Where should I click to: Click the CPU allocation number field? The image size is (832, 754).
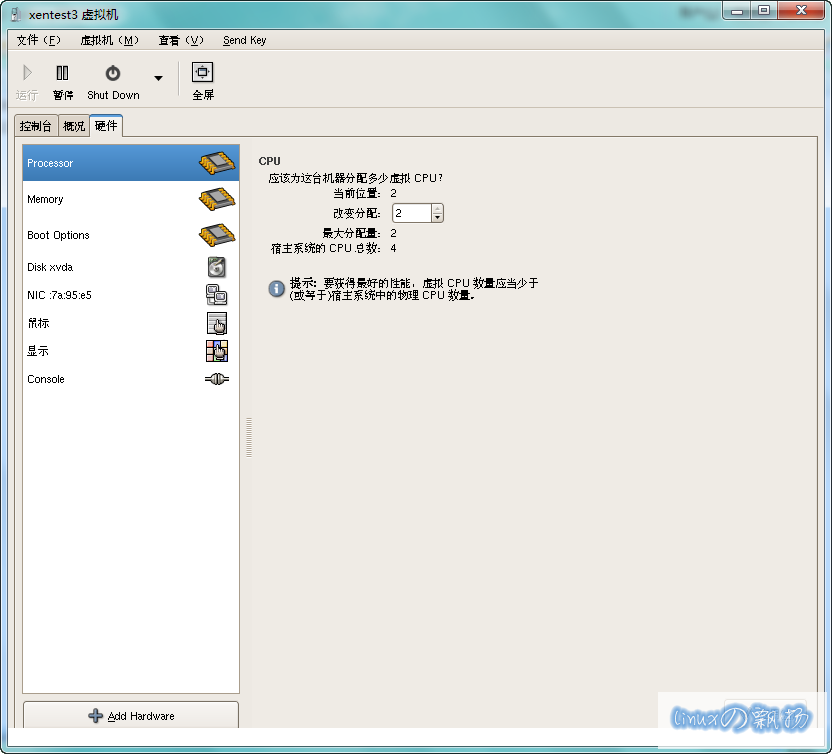pyautogui.click(x=411, y=213)
